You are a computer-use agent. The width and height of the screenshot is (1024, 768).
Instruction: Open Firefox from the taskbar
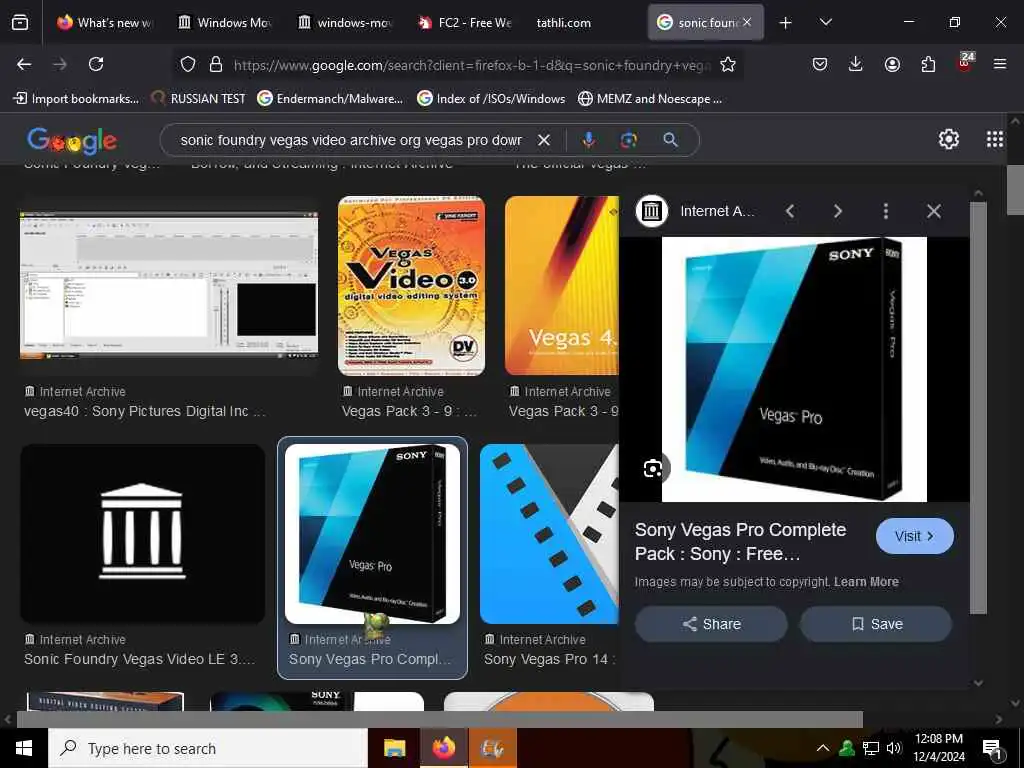(x=443, y=748)
